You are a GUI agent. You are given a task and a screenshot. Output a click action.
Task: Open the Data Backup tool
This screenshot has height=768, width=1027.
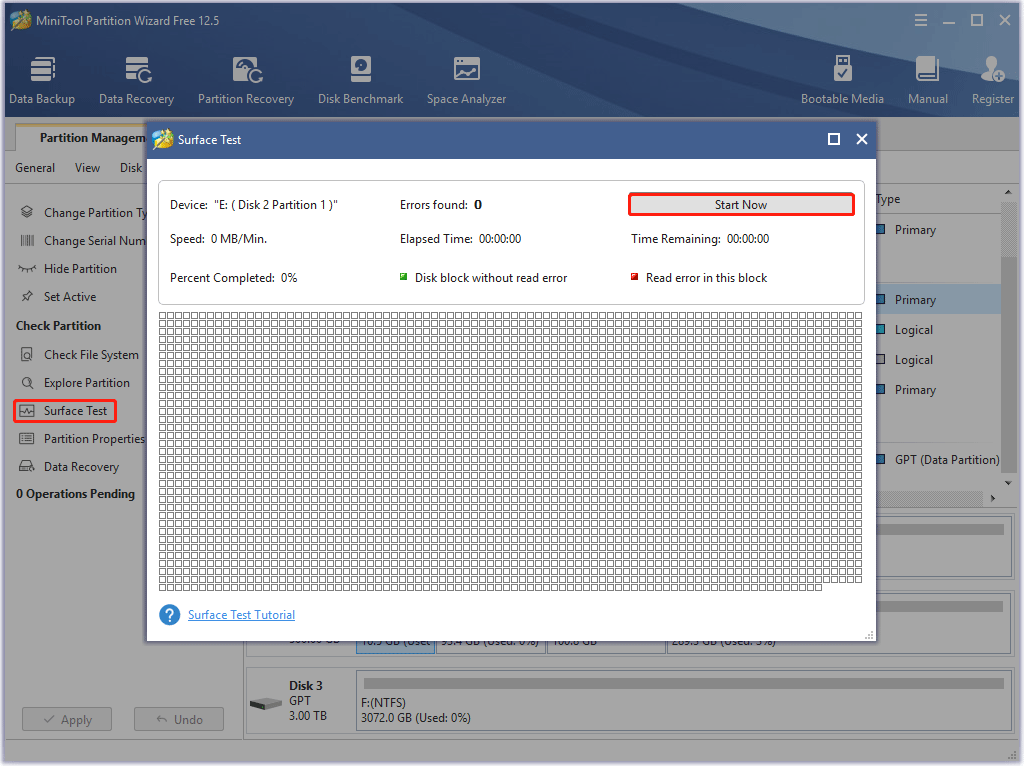click(x=42, y=80)
